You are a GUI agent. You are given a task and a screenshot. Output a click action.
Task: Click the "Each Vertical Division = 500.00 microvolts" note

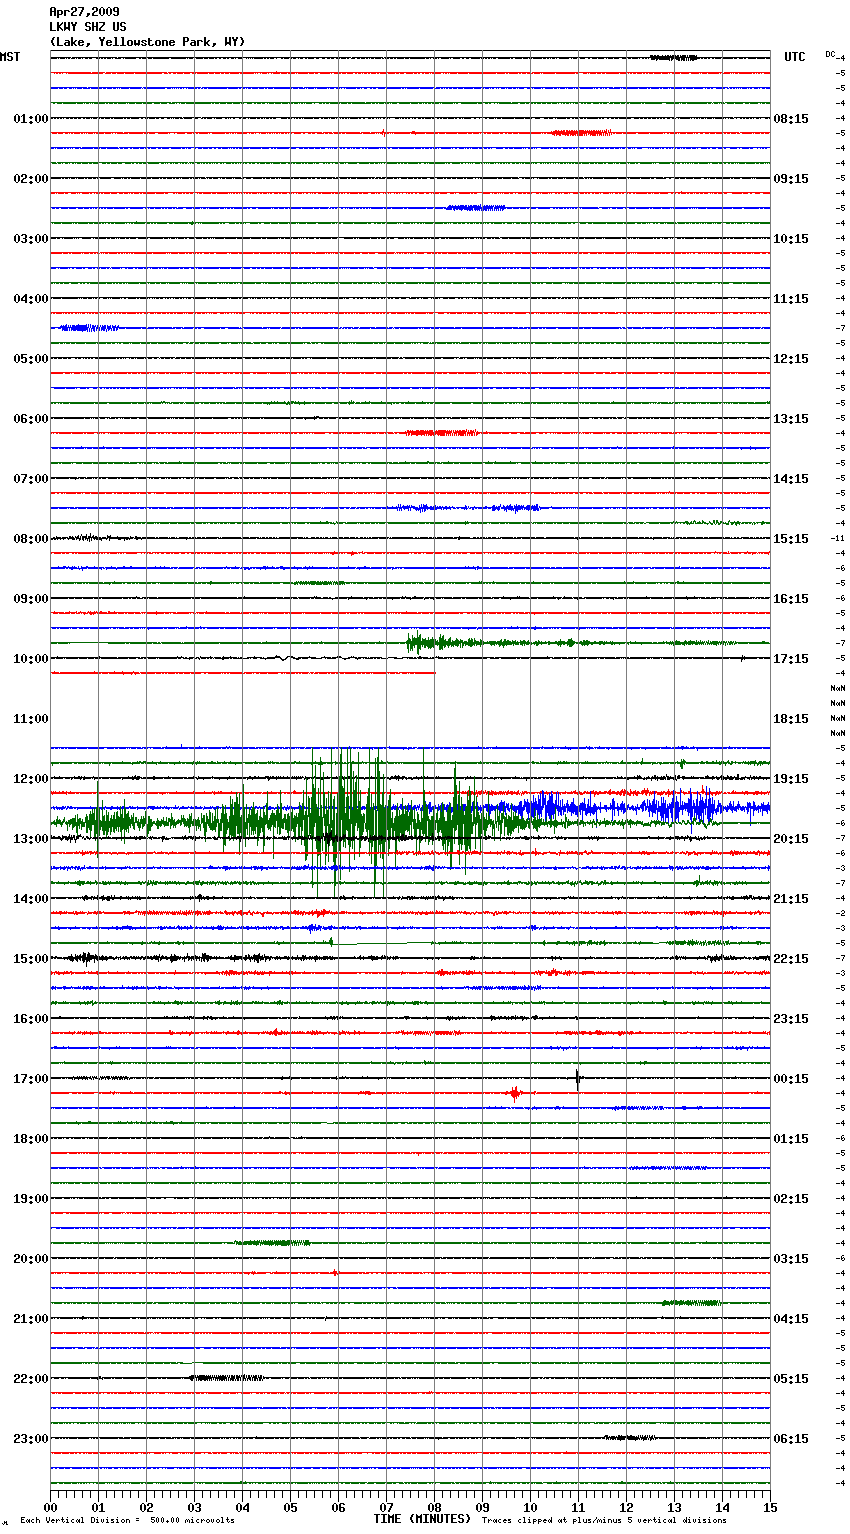click(x=127, y=1521)
